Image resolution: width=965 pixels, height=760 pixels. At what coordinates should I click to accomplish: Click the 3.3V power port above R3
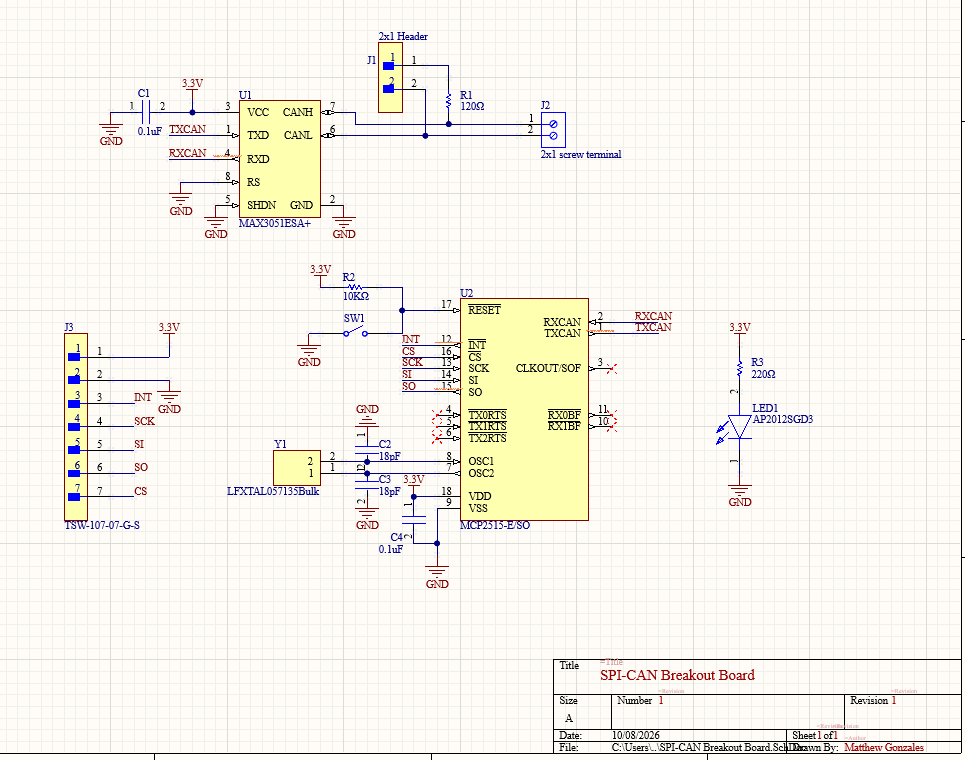point(740,329)
